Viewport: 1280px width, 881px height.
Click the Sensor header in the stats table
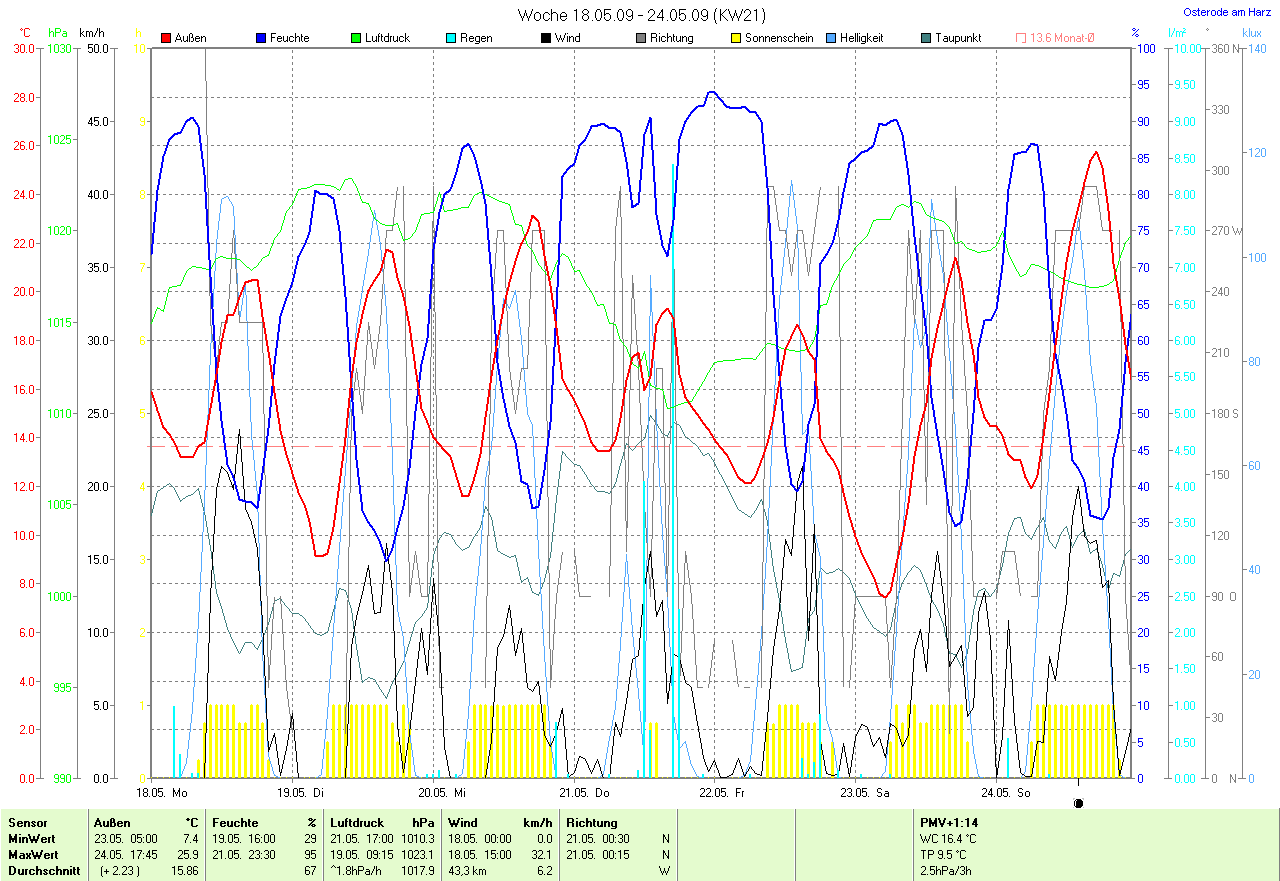27,823
